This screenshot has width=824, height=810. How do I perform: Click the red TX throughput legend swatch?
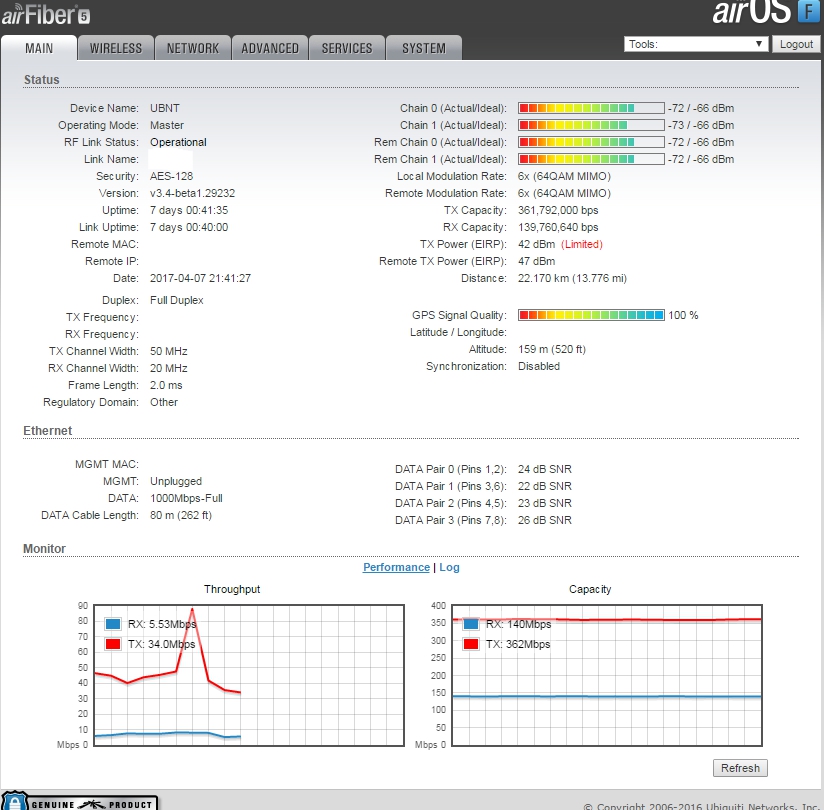pos(113,644)
